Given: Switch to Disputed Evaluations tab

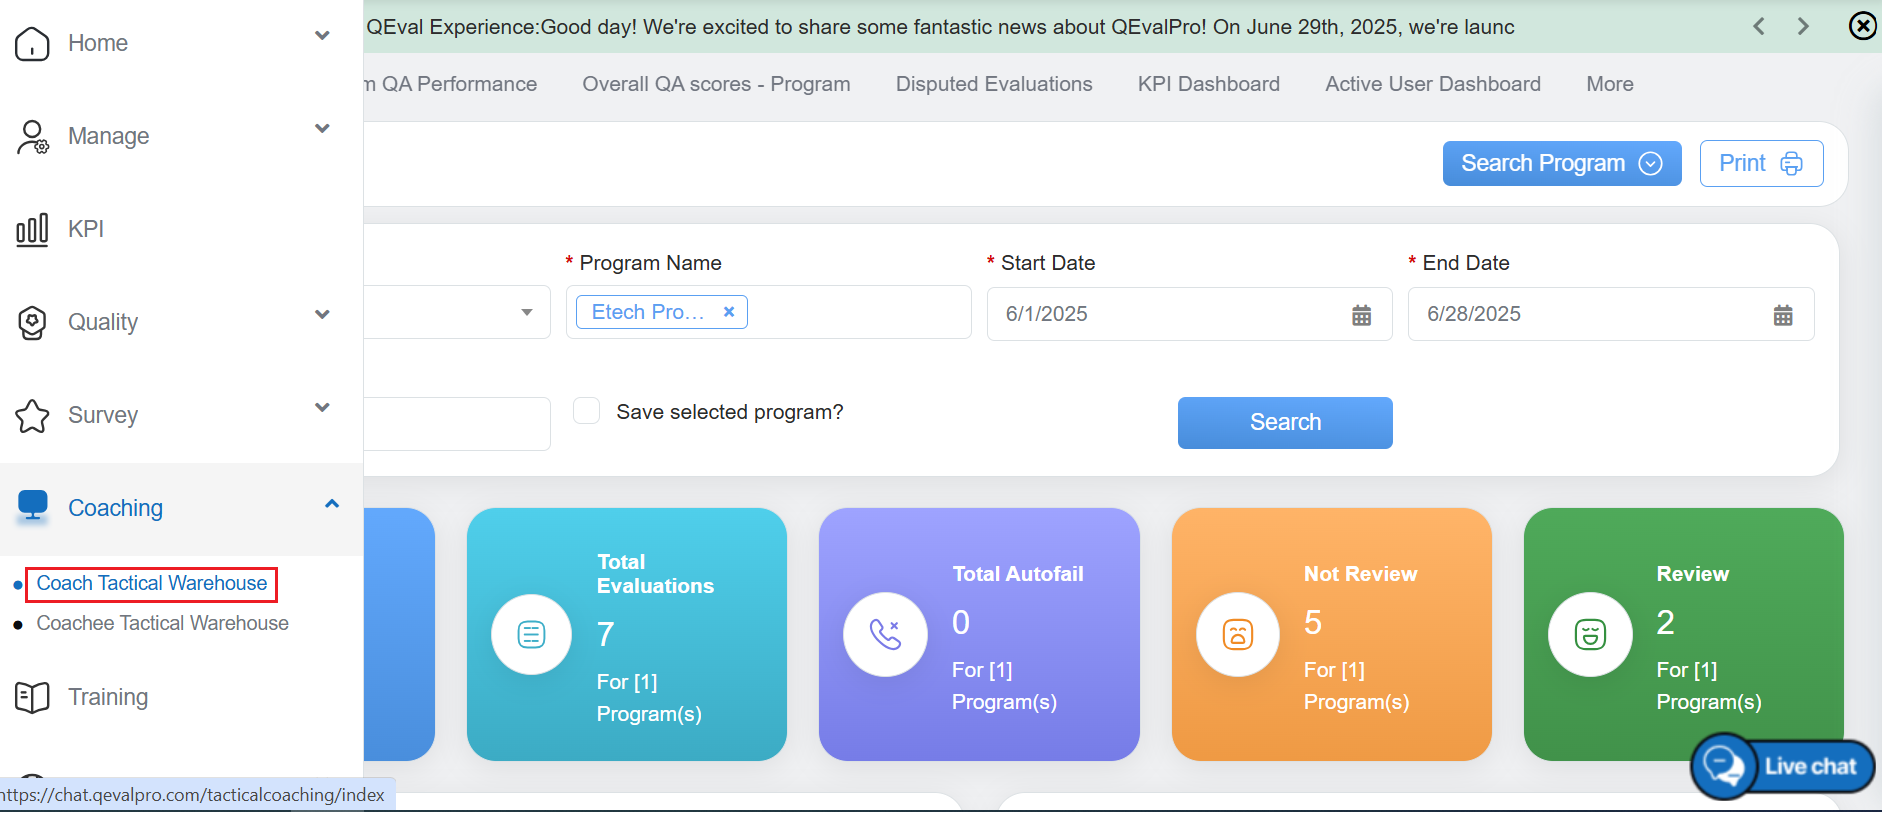Looking at the screenshot, I should [993, 84].
